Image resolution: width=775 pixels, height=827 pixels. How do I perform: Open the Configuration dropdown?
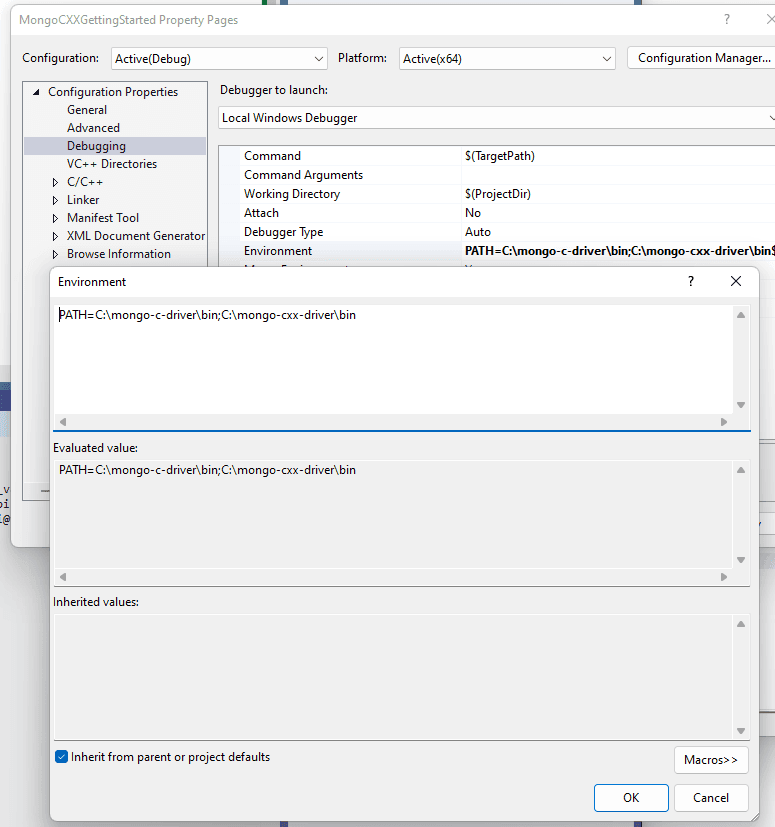click(218, 59)
